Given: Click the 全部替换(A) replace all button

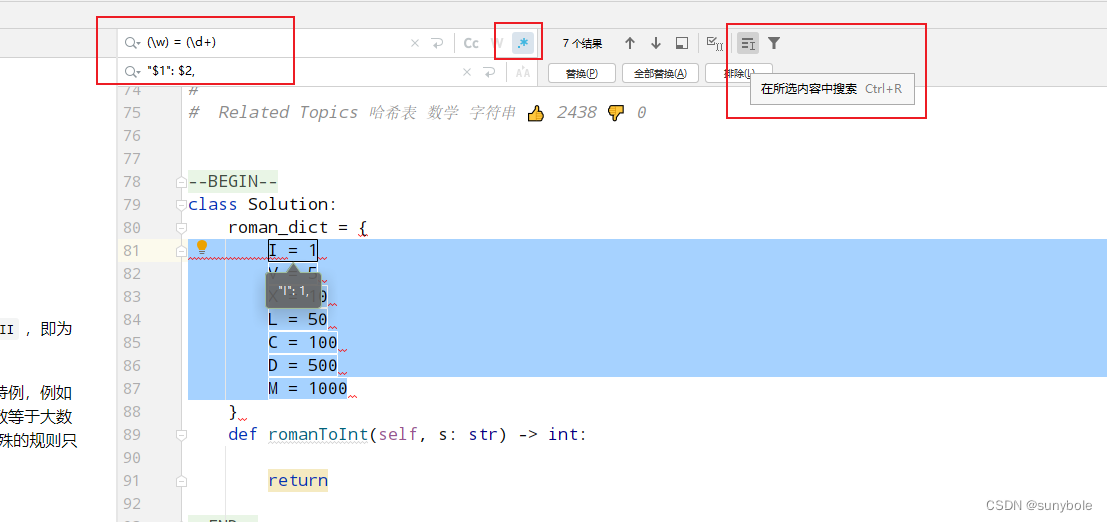Looking at the screenshot, I should coord(660,73).
